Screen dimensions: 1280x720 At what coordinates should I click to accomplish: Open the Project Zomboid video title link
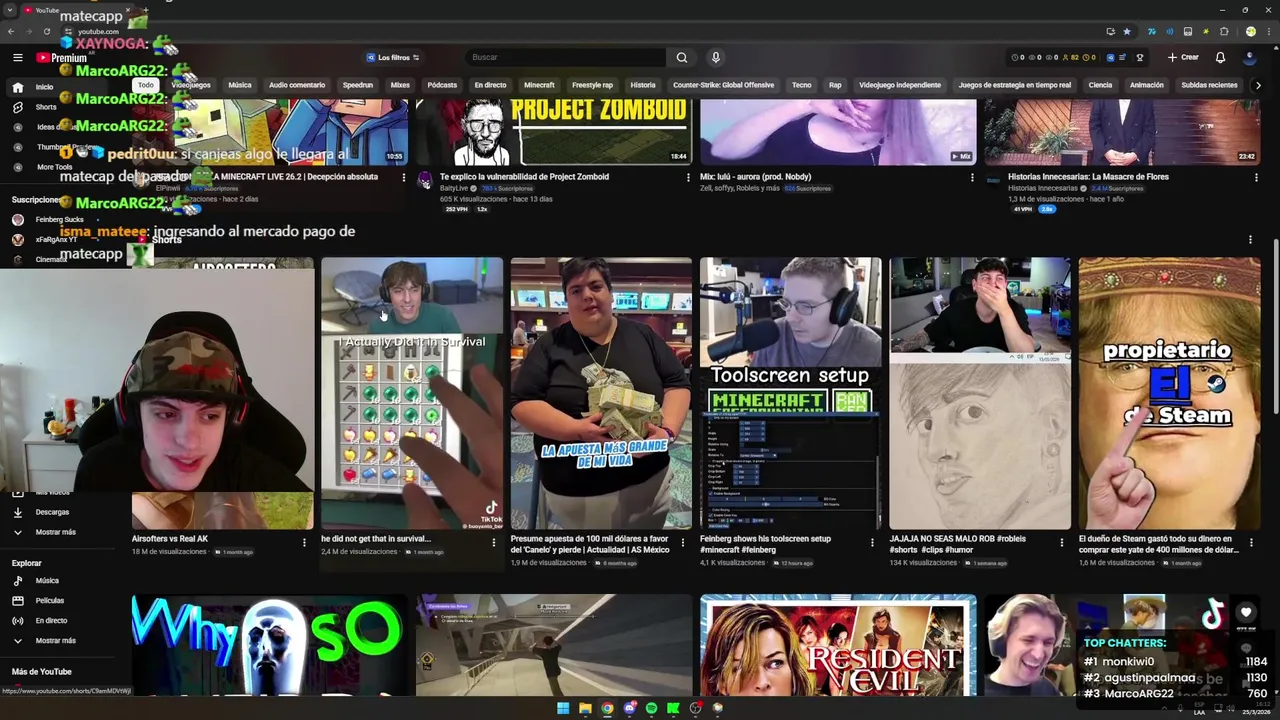524,177
